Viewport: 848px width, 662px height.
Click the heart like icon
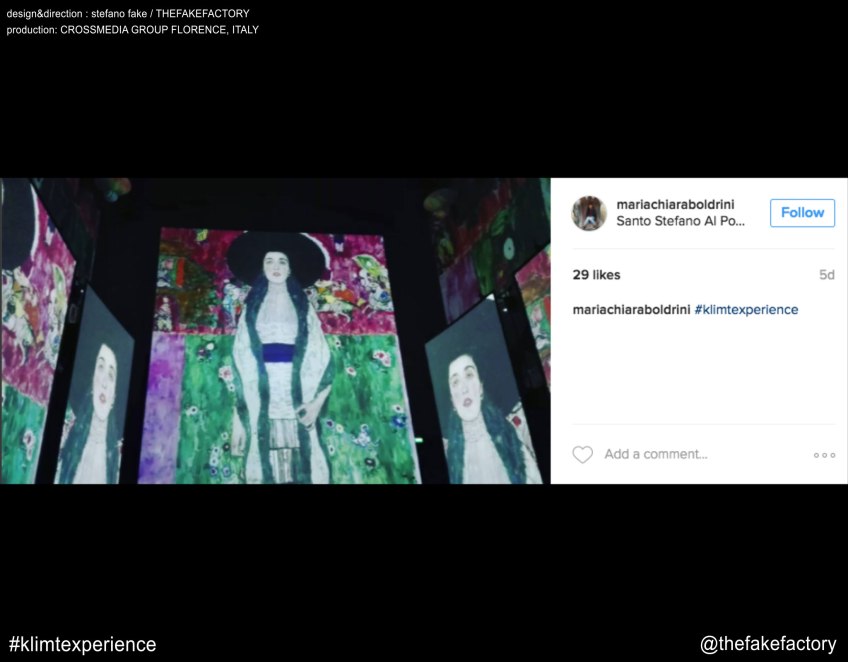pos(582,454)
